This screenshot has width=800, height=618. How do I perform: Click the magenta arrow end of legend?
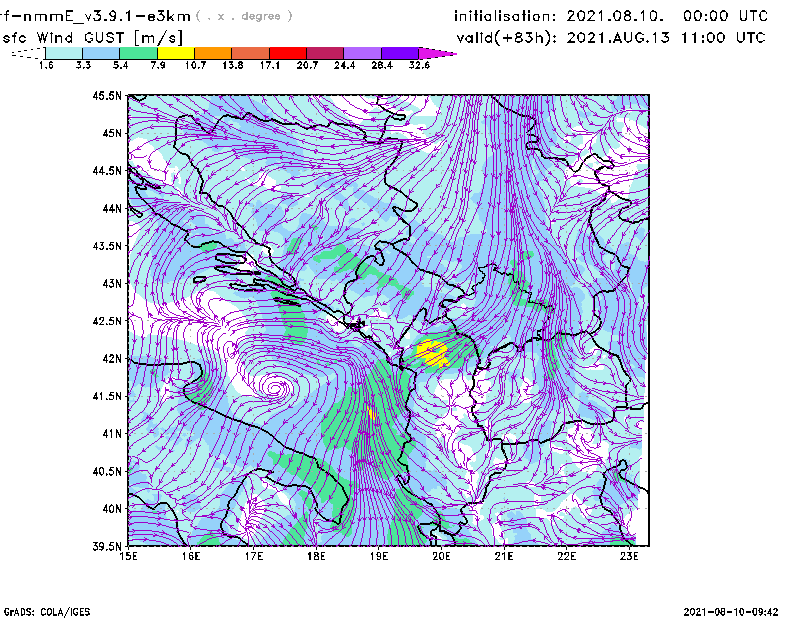click(x=437, y=53)
